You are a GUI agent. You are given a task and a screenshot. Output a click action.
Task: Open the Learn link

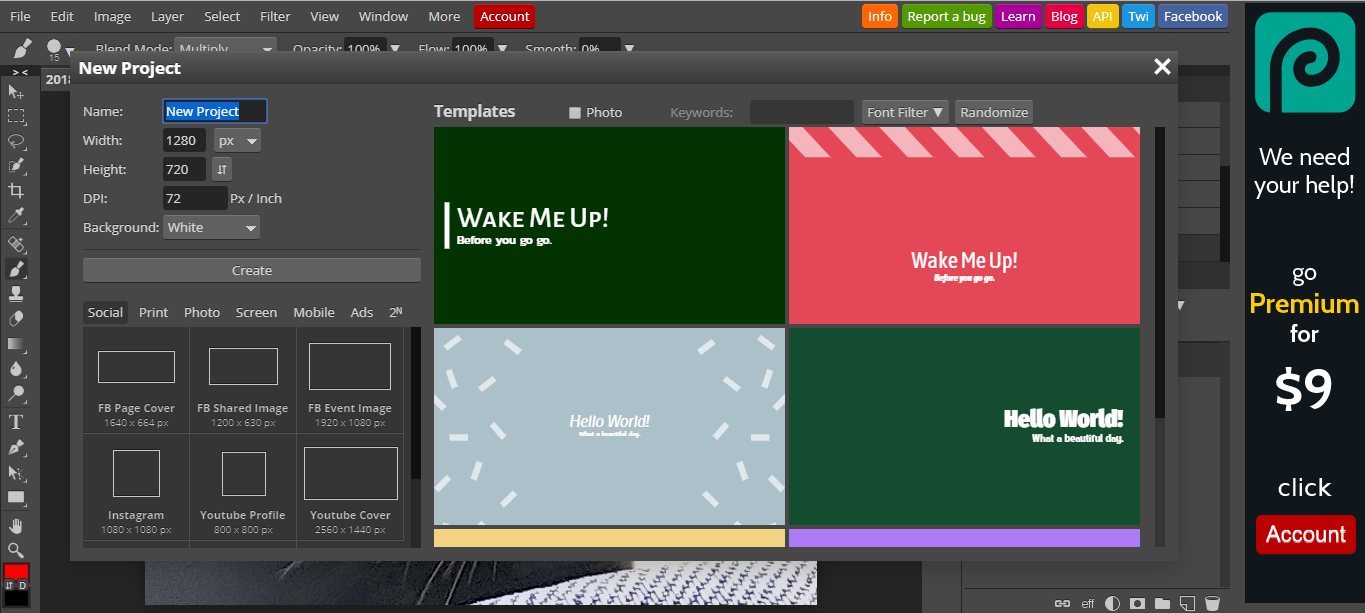click(1018, 16)
